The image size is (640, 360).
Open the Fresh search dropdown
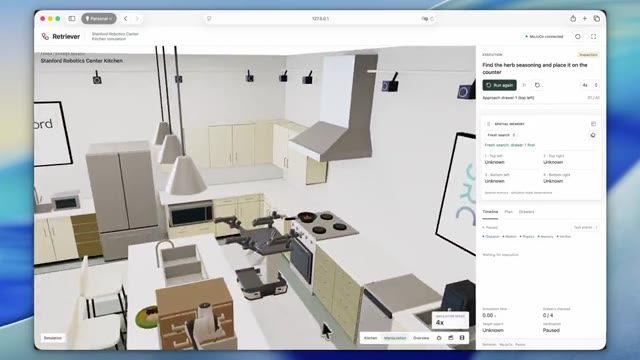click(x=501, y=135)
